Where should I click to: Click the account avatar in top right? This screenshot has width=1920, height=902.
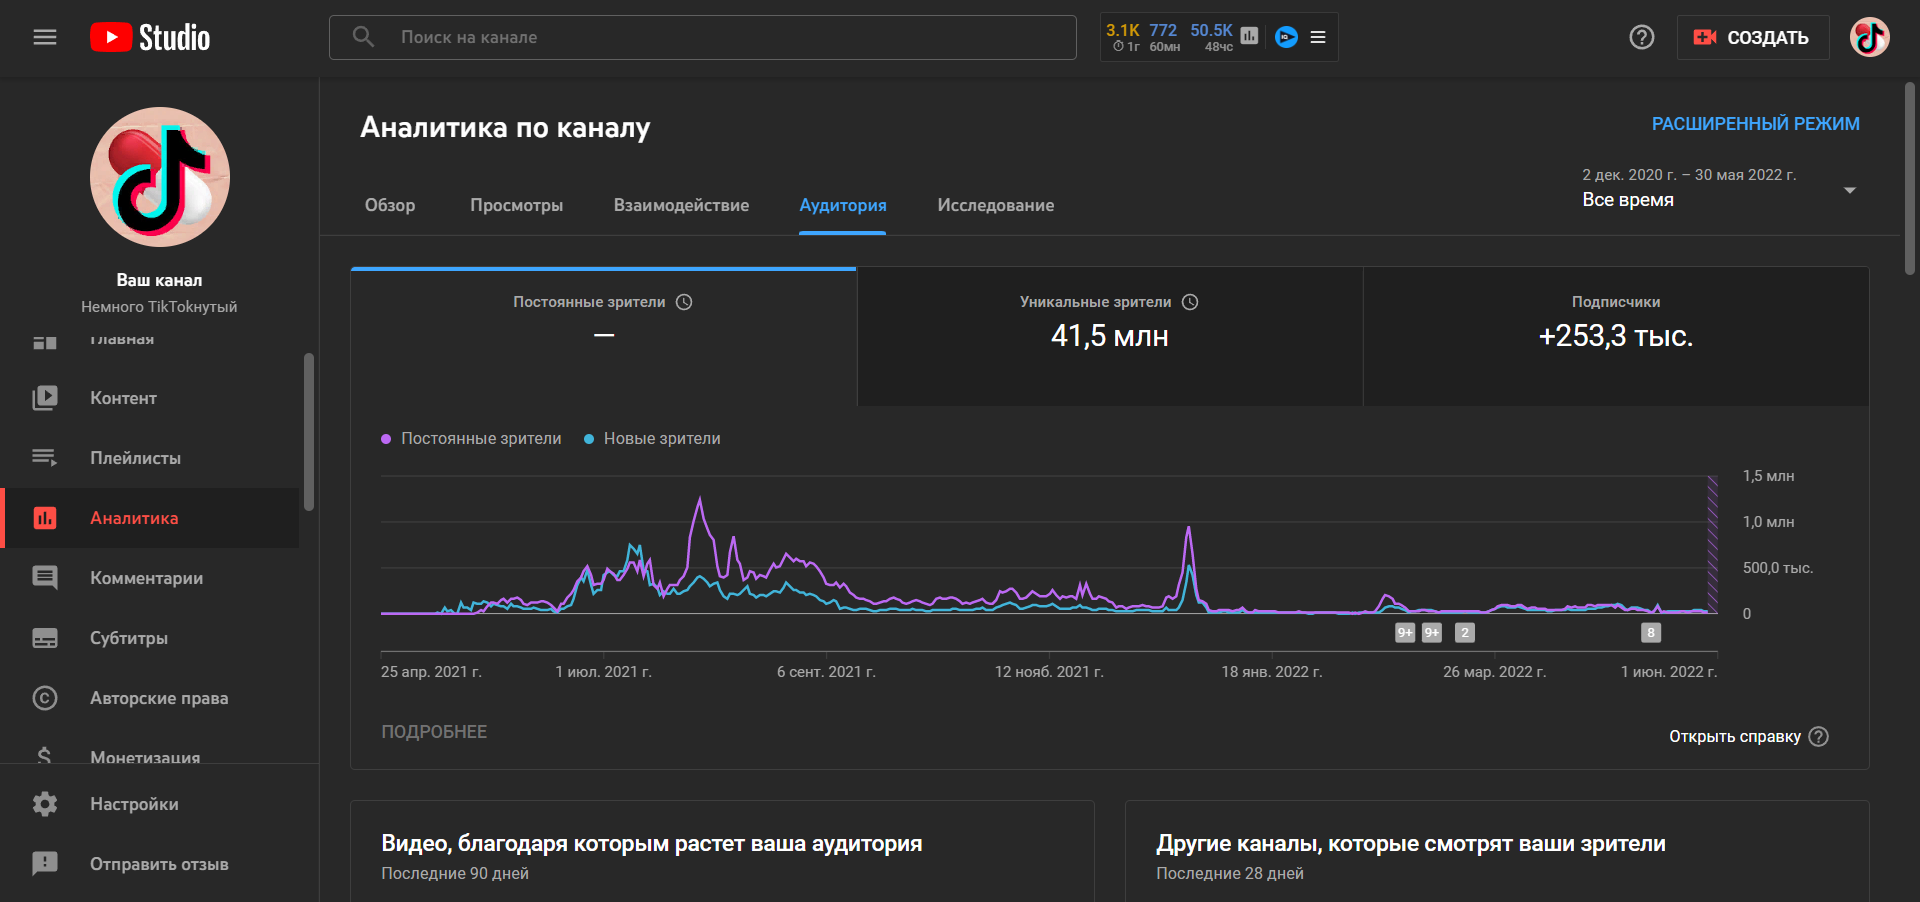click(x=1869, y=37)
